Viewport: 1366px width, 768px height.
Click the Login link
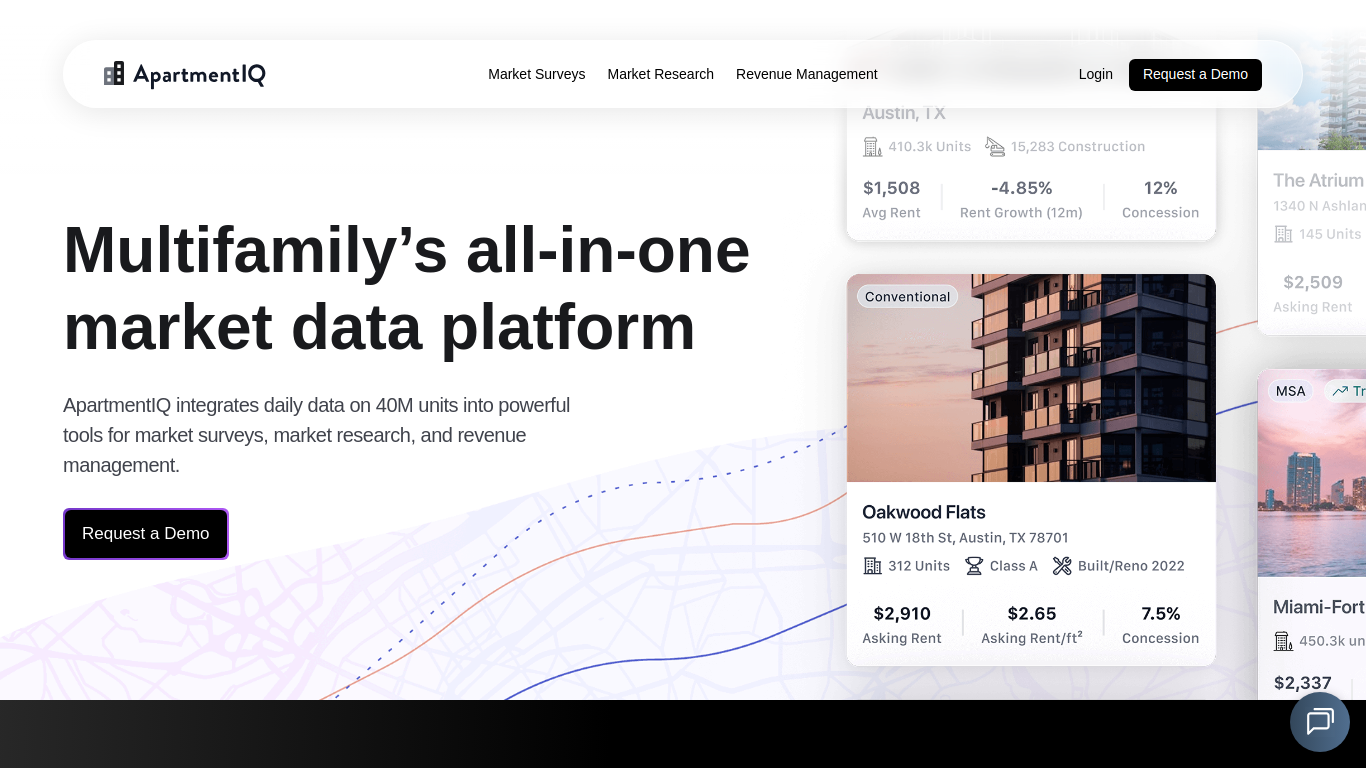point(1096,74)
